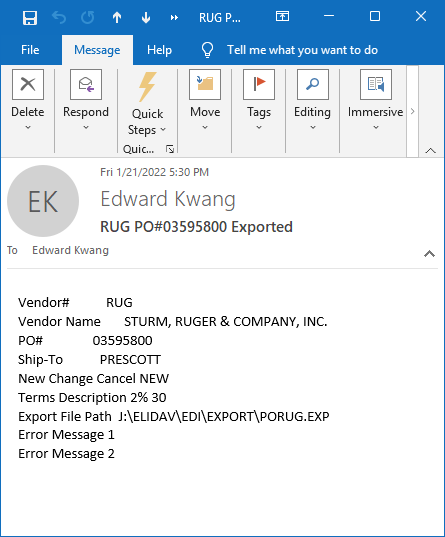Click the Respond envelope icon
Viewport: 445px width, 537px height.
(x=86, y=84)
